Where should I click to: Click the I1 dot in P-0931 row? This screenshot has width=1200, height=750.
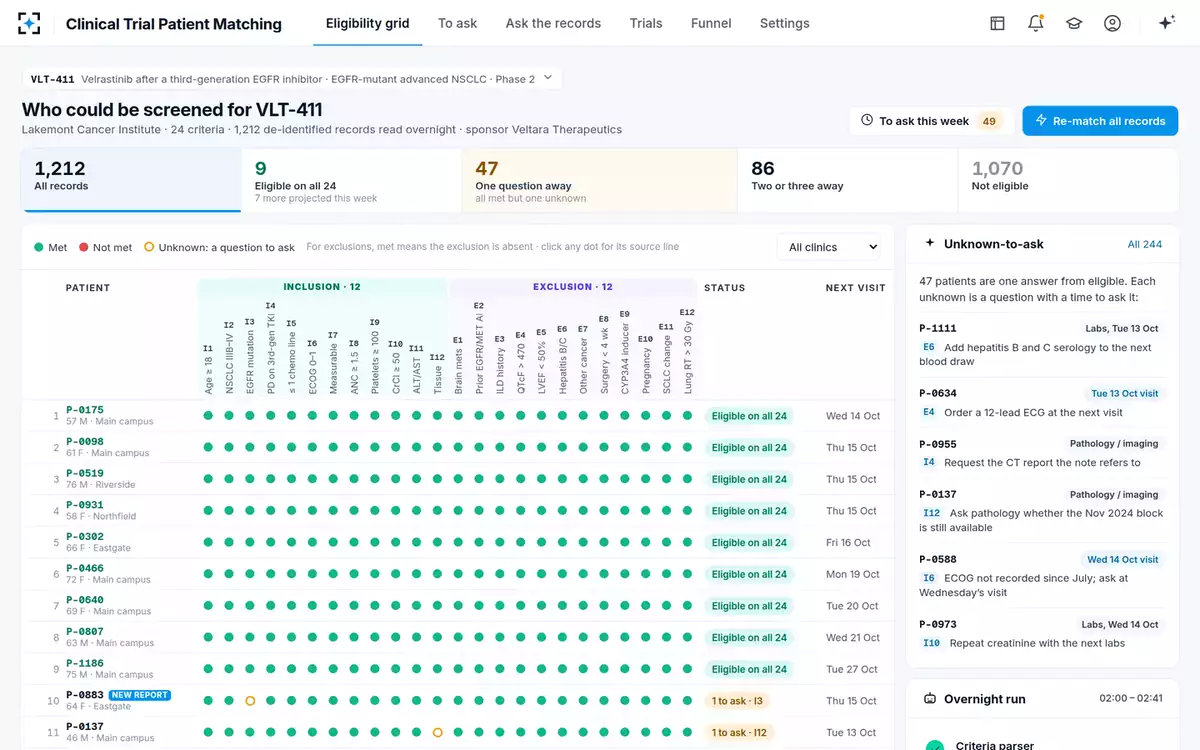[x=208, y=511]
